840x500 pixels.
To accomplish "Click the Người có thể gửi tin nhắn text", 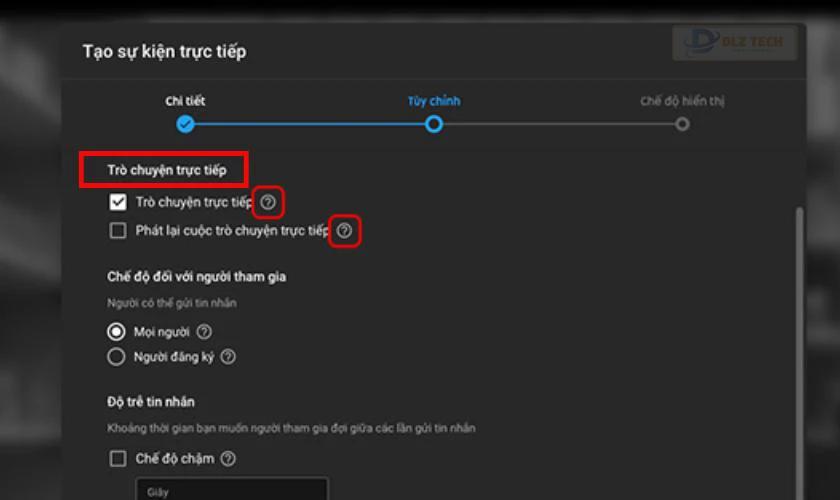I will 172,303.
